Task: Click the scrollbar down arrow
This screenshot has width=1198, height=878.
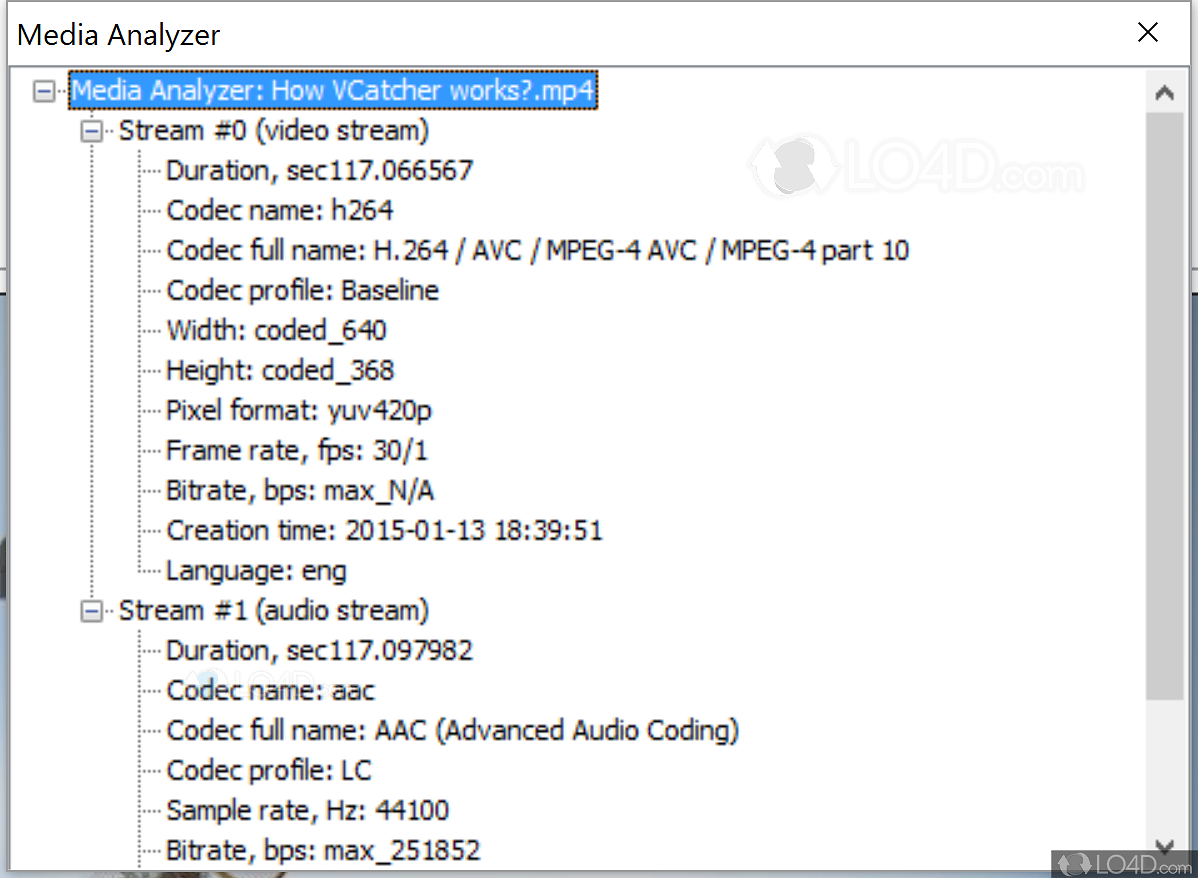Action: [x=1164, y=846]
